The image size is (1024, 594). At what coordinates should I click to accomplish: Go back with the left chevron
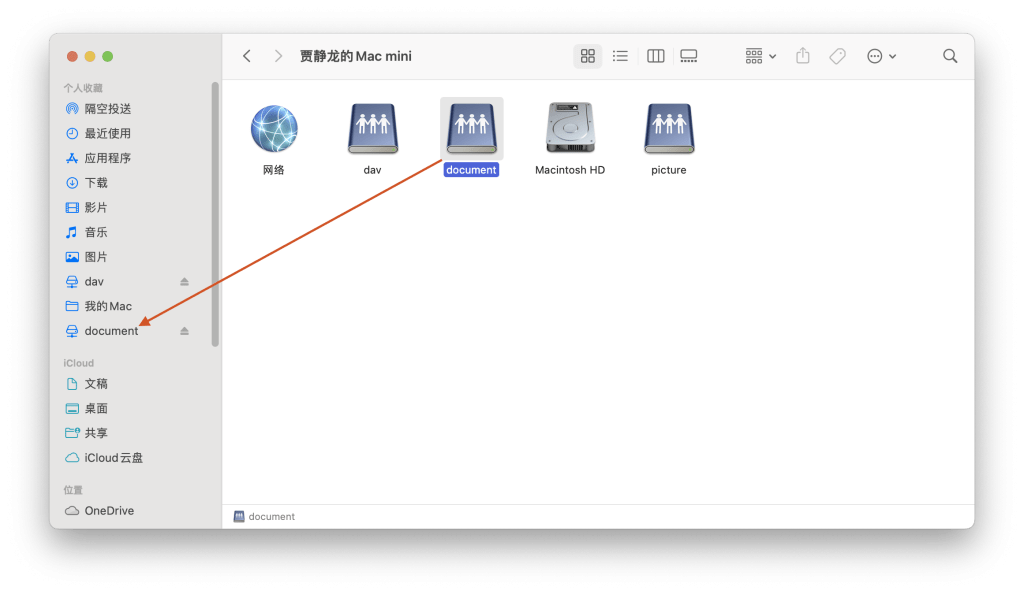click(247, 56)
